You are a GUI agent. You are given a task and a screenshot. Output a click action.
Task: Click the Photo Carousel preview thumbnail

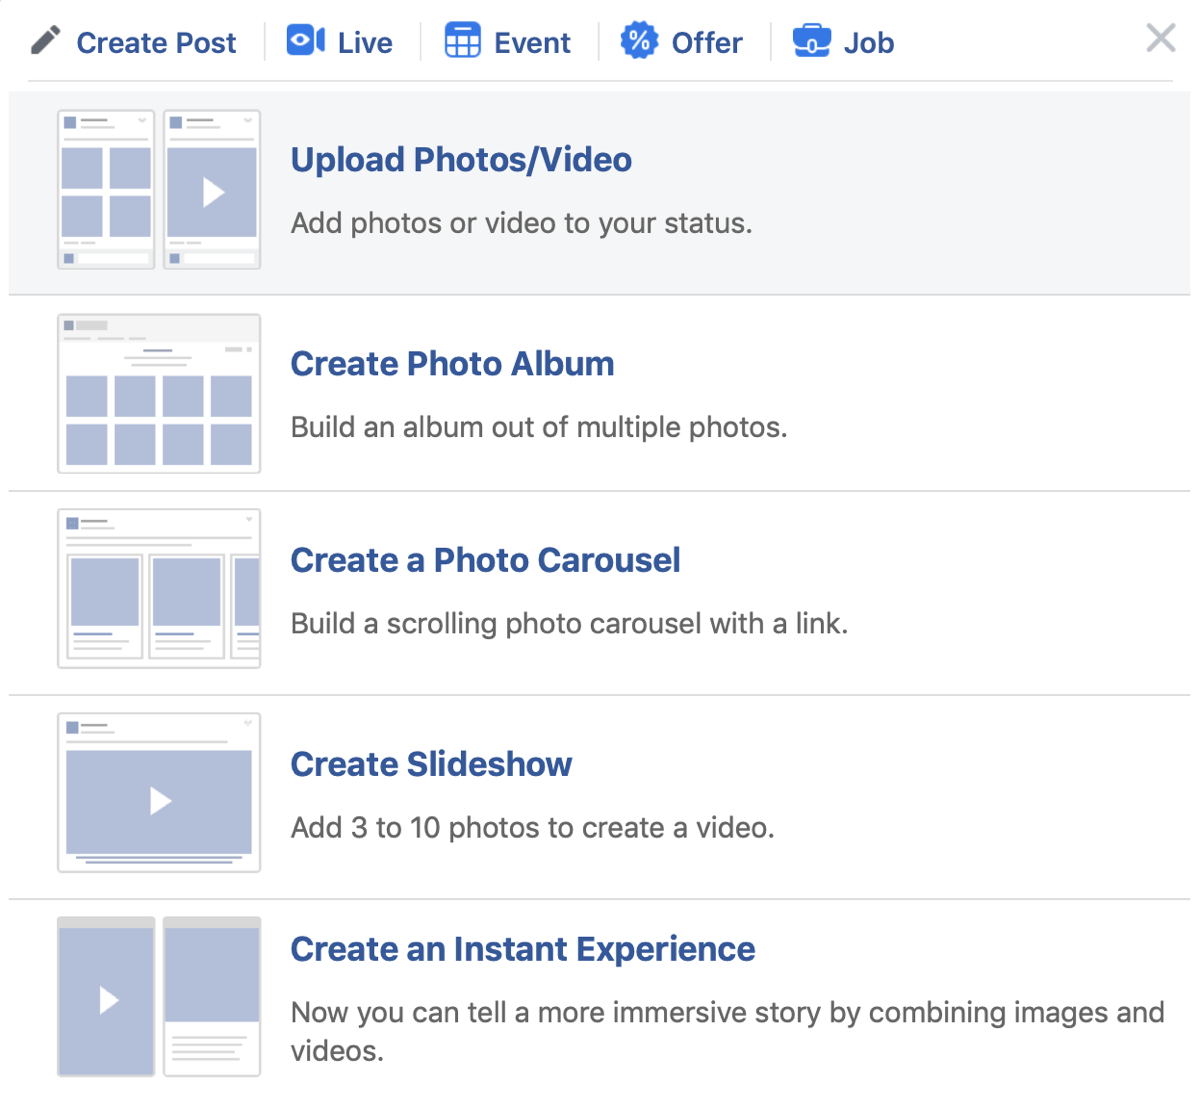[159, 589]
